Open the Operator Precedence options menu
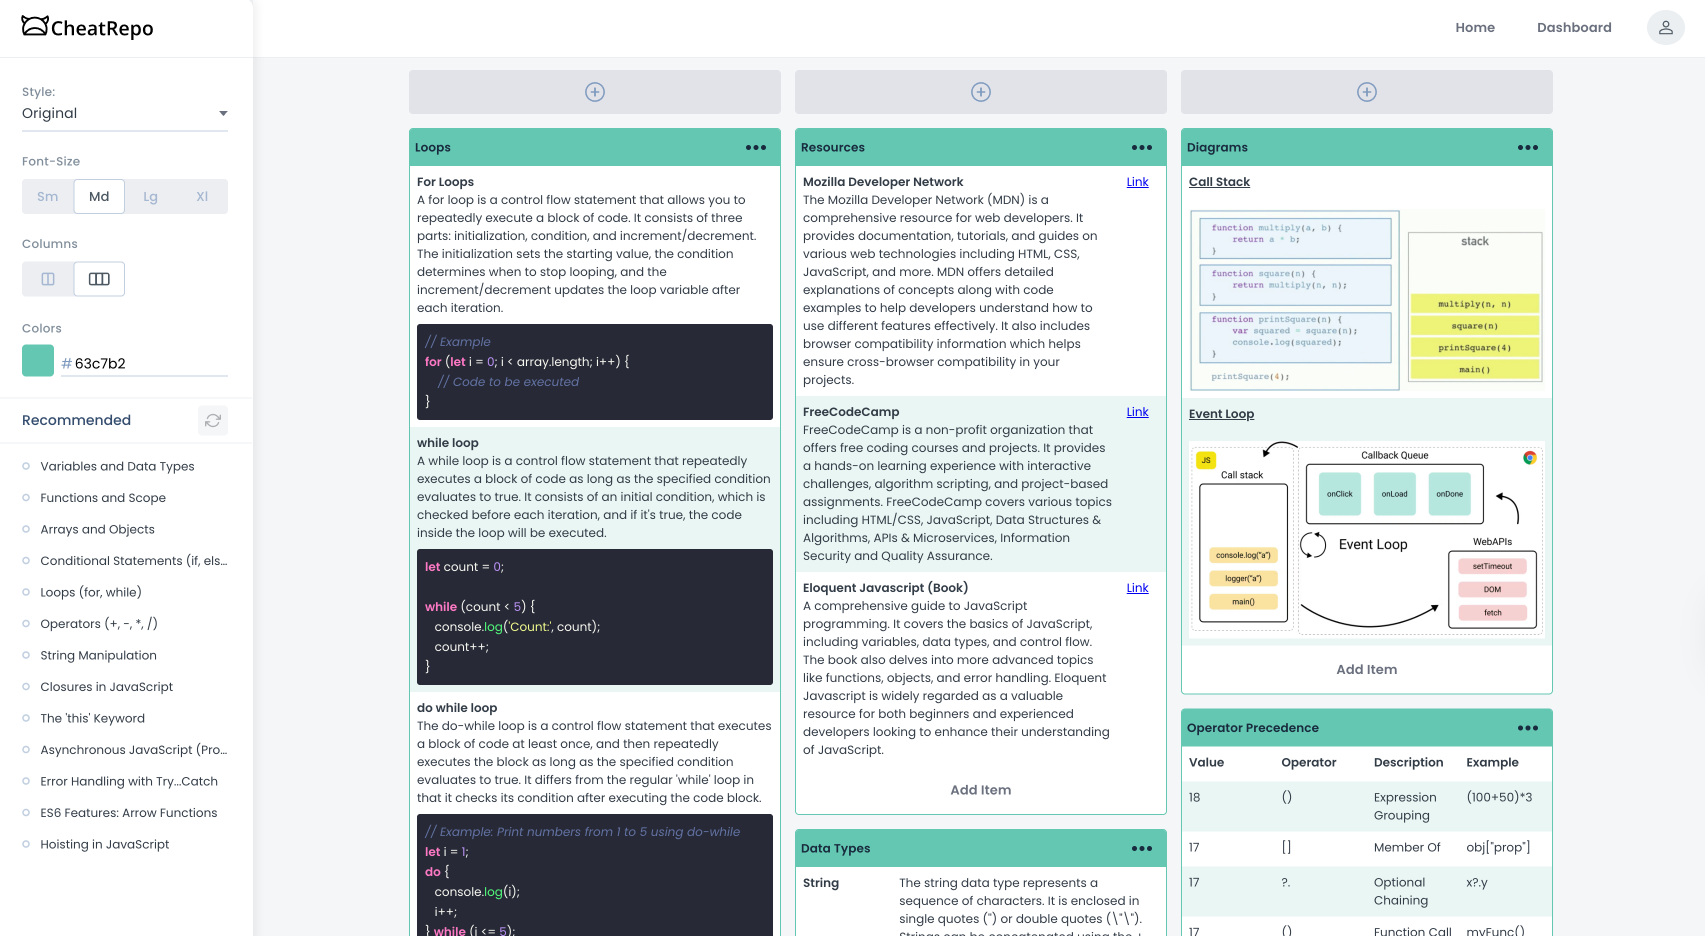The height and width of the screenshot is (936, 1705). point(1527,728)
